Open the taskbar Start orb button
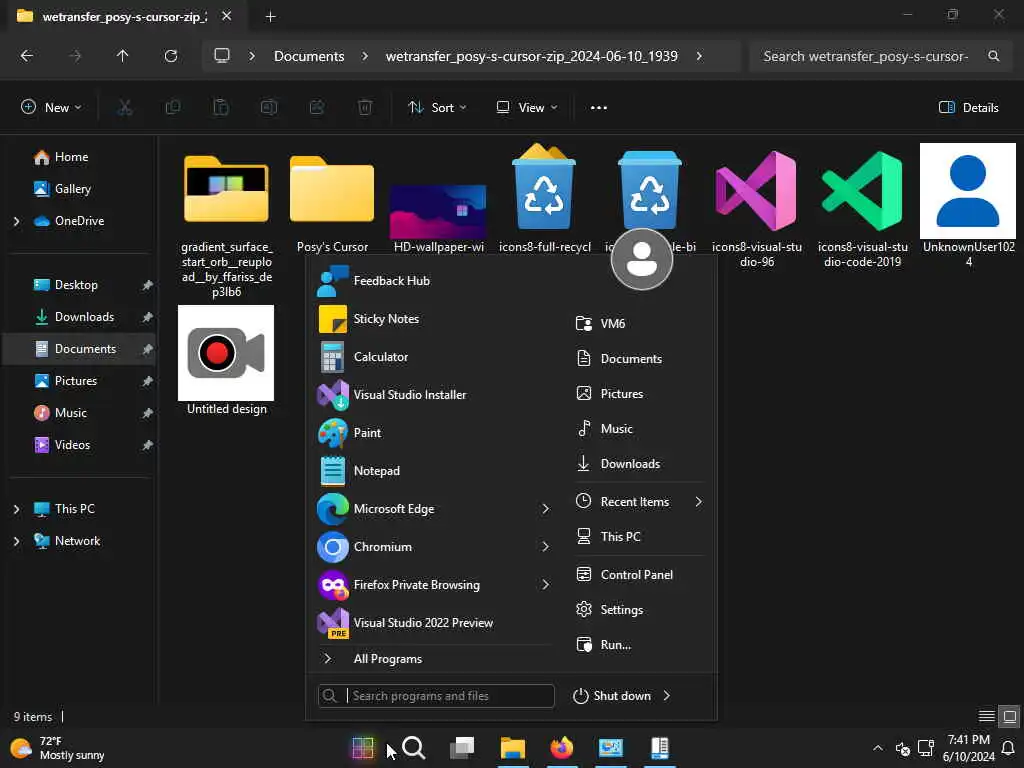 pos(362,748)
